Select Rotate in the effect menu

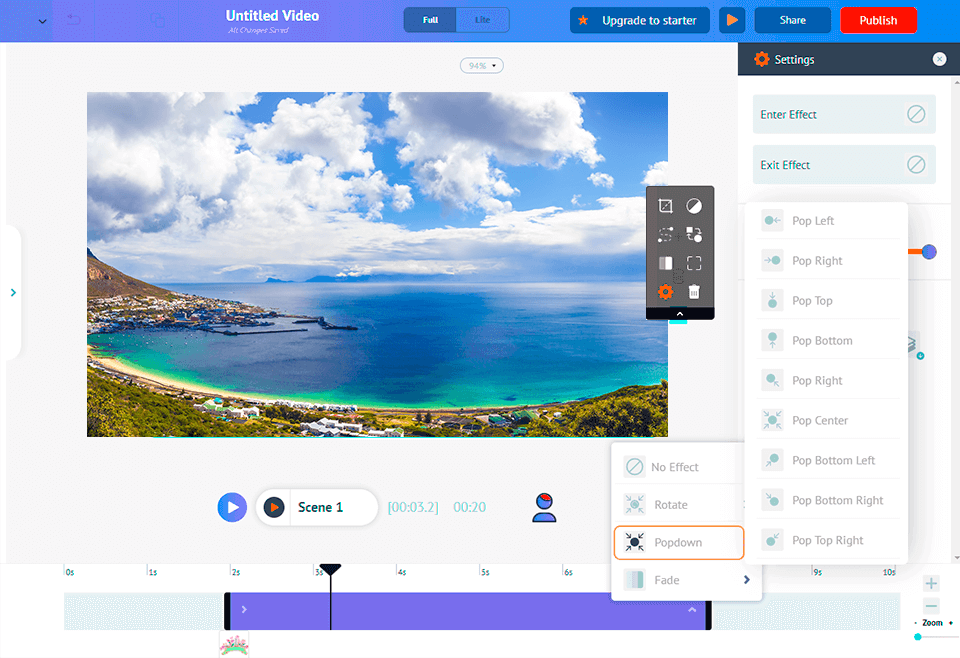coord(676,504)
